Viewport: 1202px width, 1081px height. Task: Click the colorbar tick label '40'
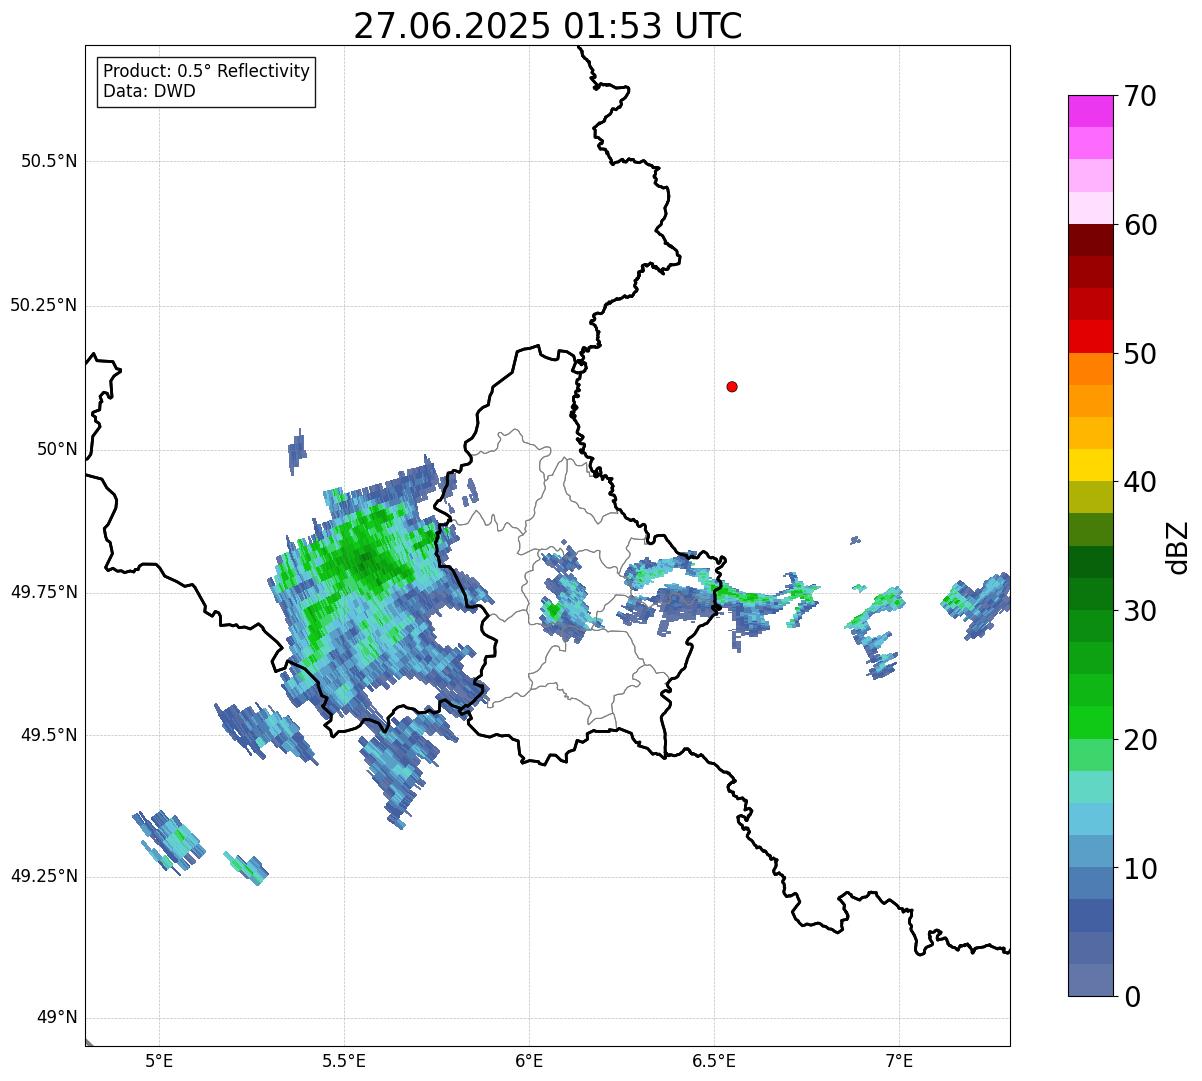click(1140, 482)
